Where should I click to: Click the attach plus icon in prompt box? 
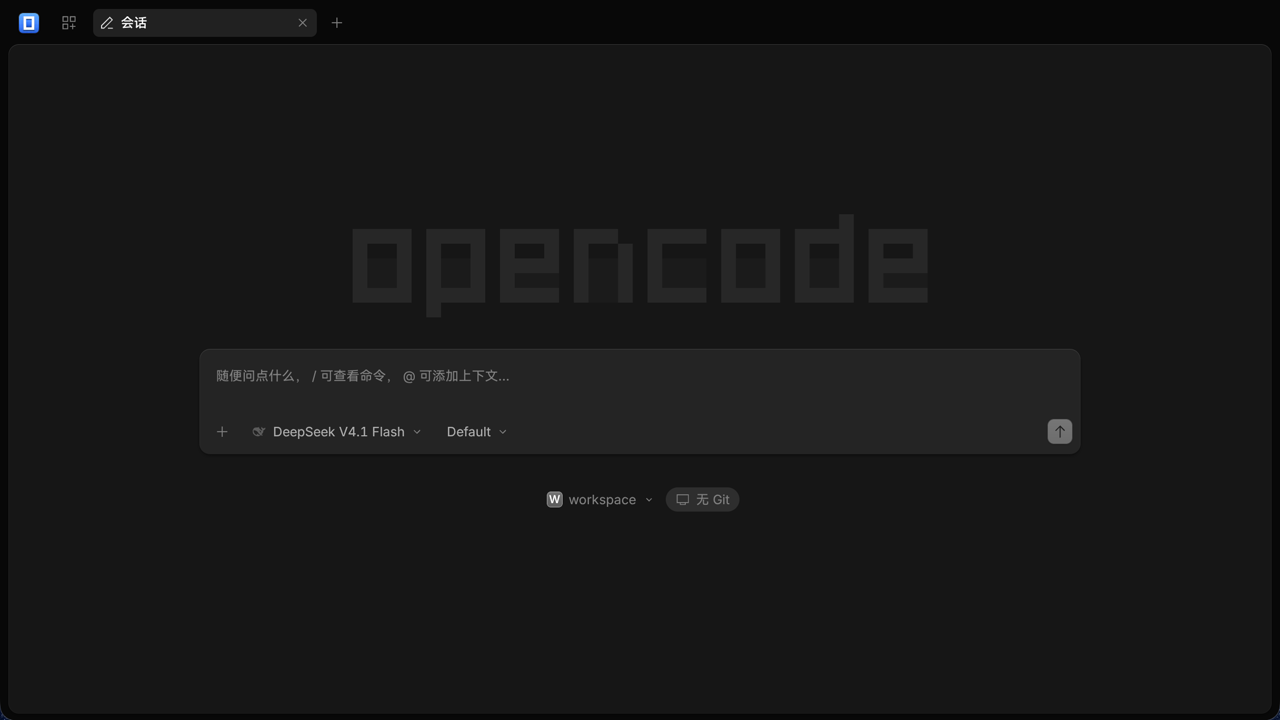(222, 432)
